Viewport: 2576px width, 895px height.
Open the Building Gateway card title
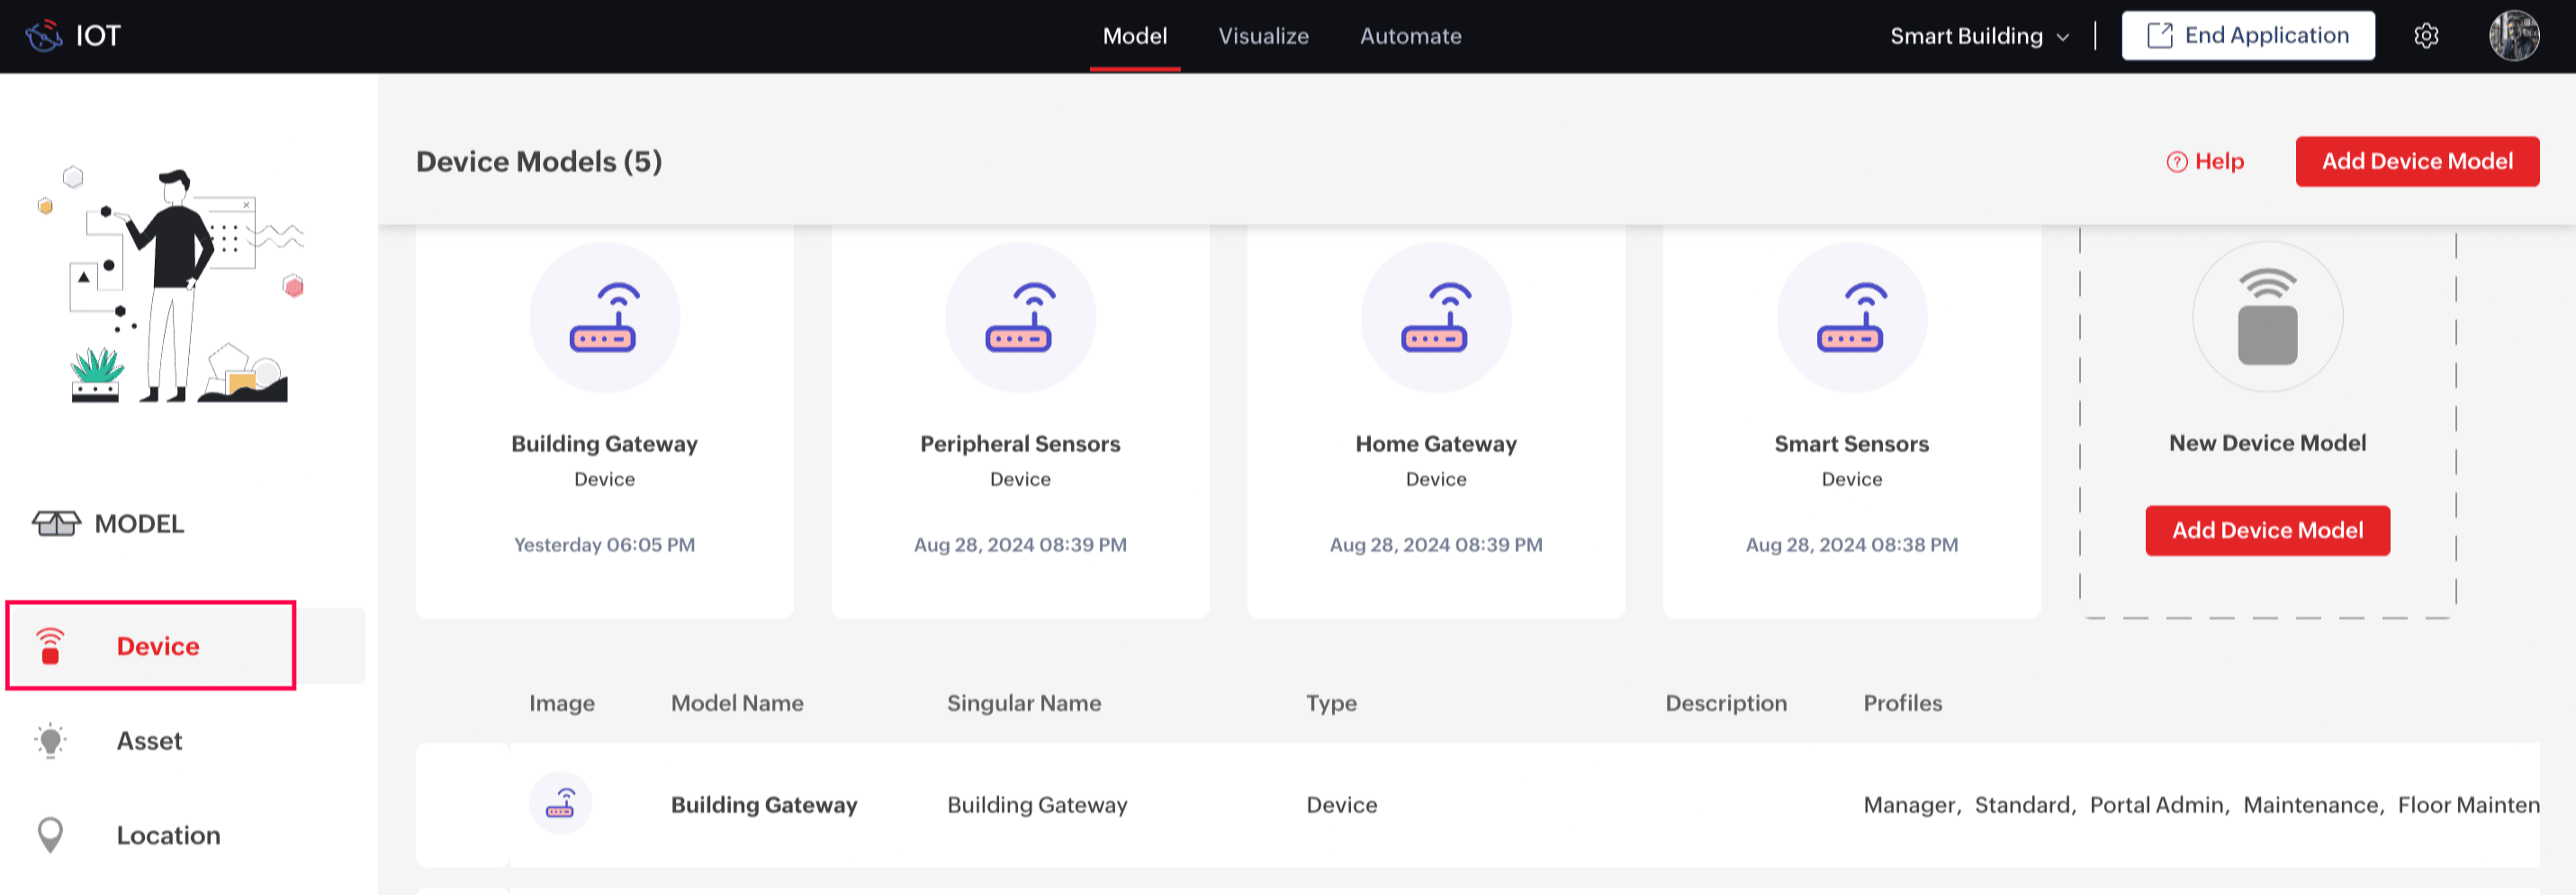[604, 444]
